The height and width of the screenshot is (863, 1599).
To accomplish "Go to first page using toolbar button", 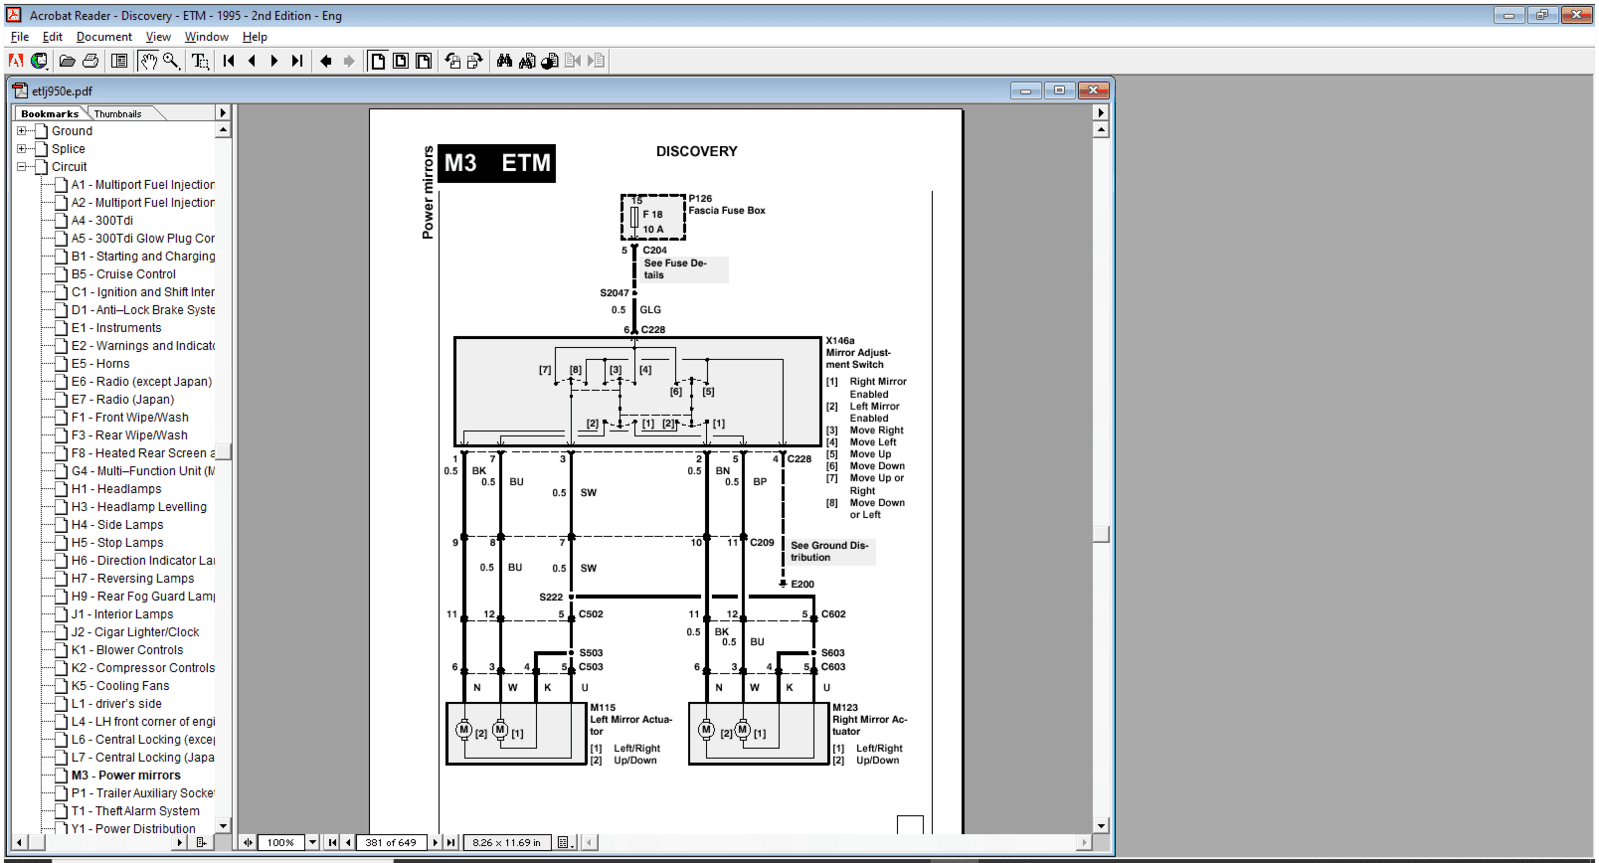I will pyautogui.click(x=229, y=61).
